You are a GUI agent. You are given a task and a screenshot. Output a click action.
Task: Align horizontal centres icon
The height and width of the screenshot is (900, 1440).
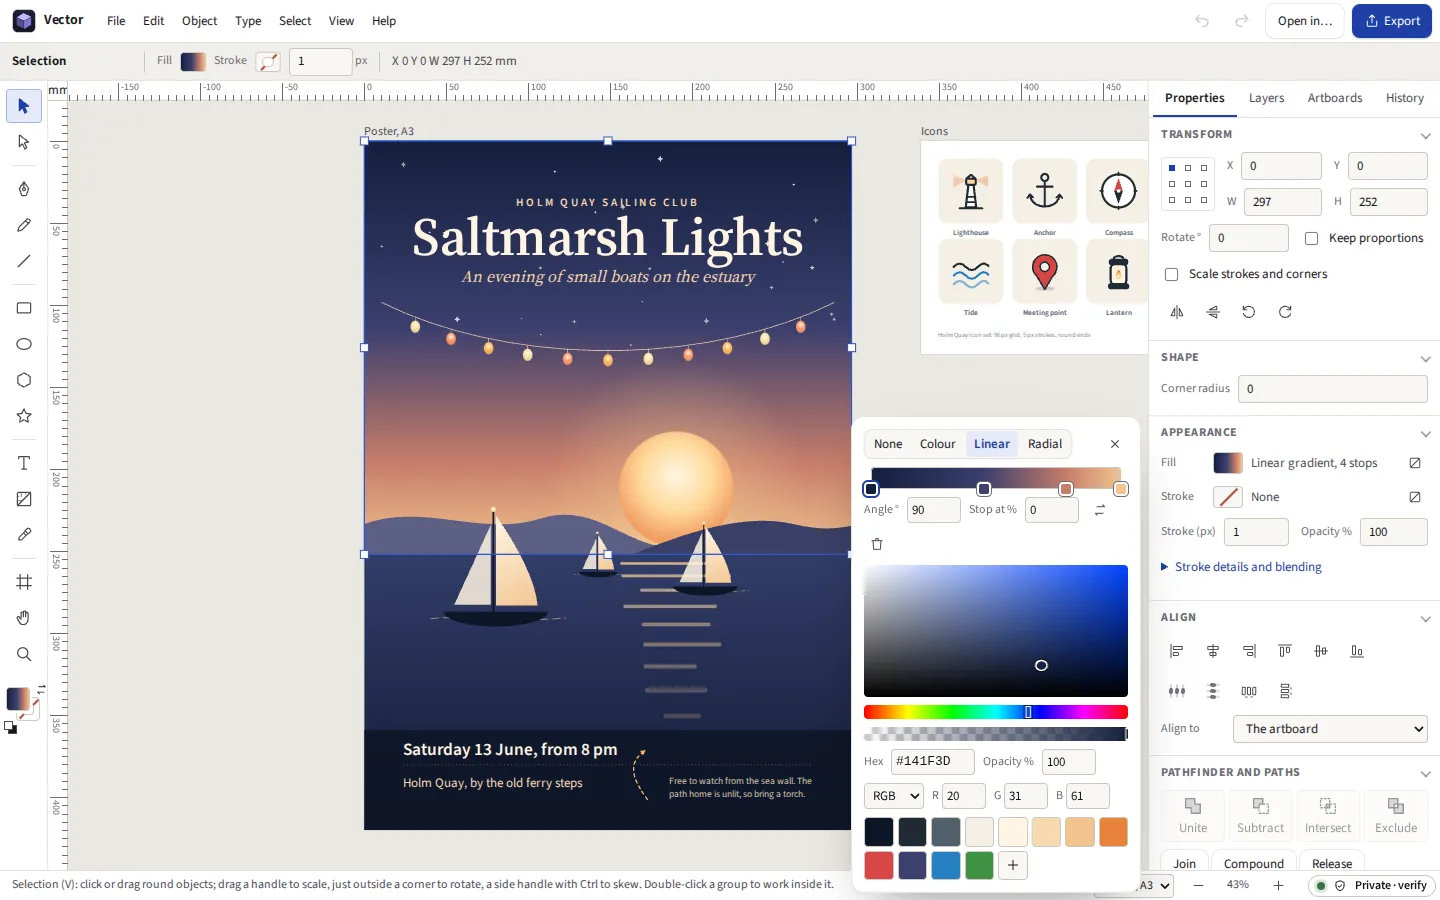pos(1213,651)
